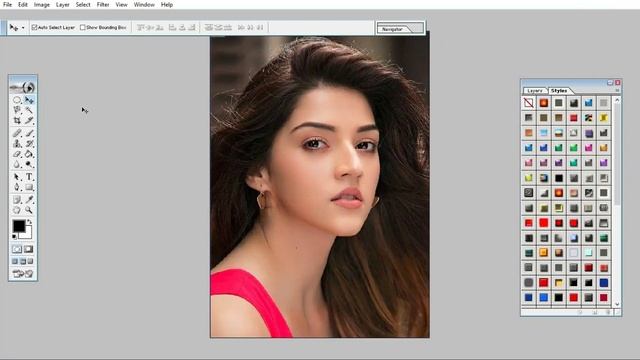This screenshot has width=640, height=360.
Task: Swap foreground and background colors
Action: tap(29, 222)
